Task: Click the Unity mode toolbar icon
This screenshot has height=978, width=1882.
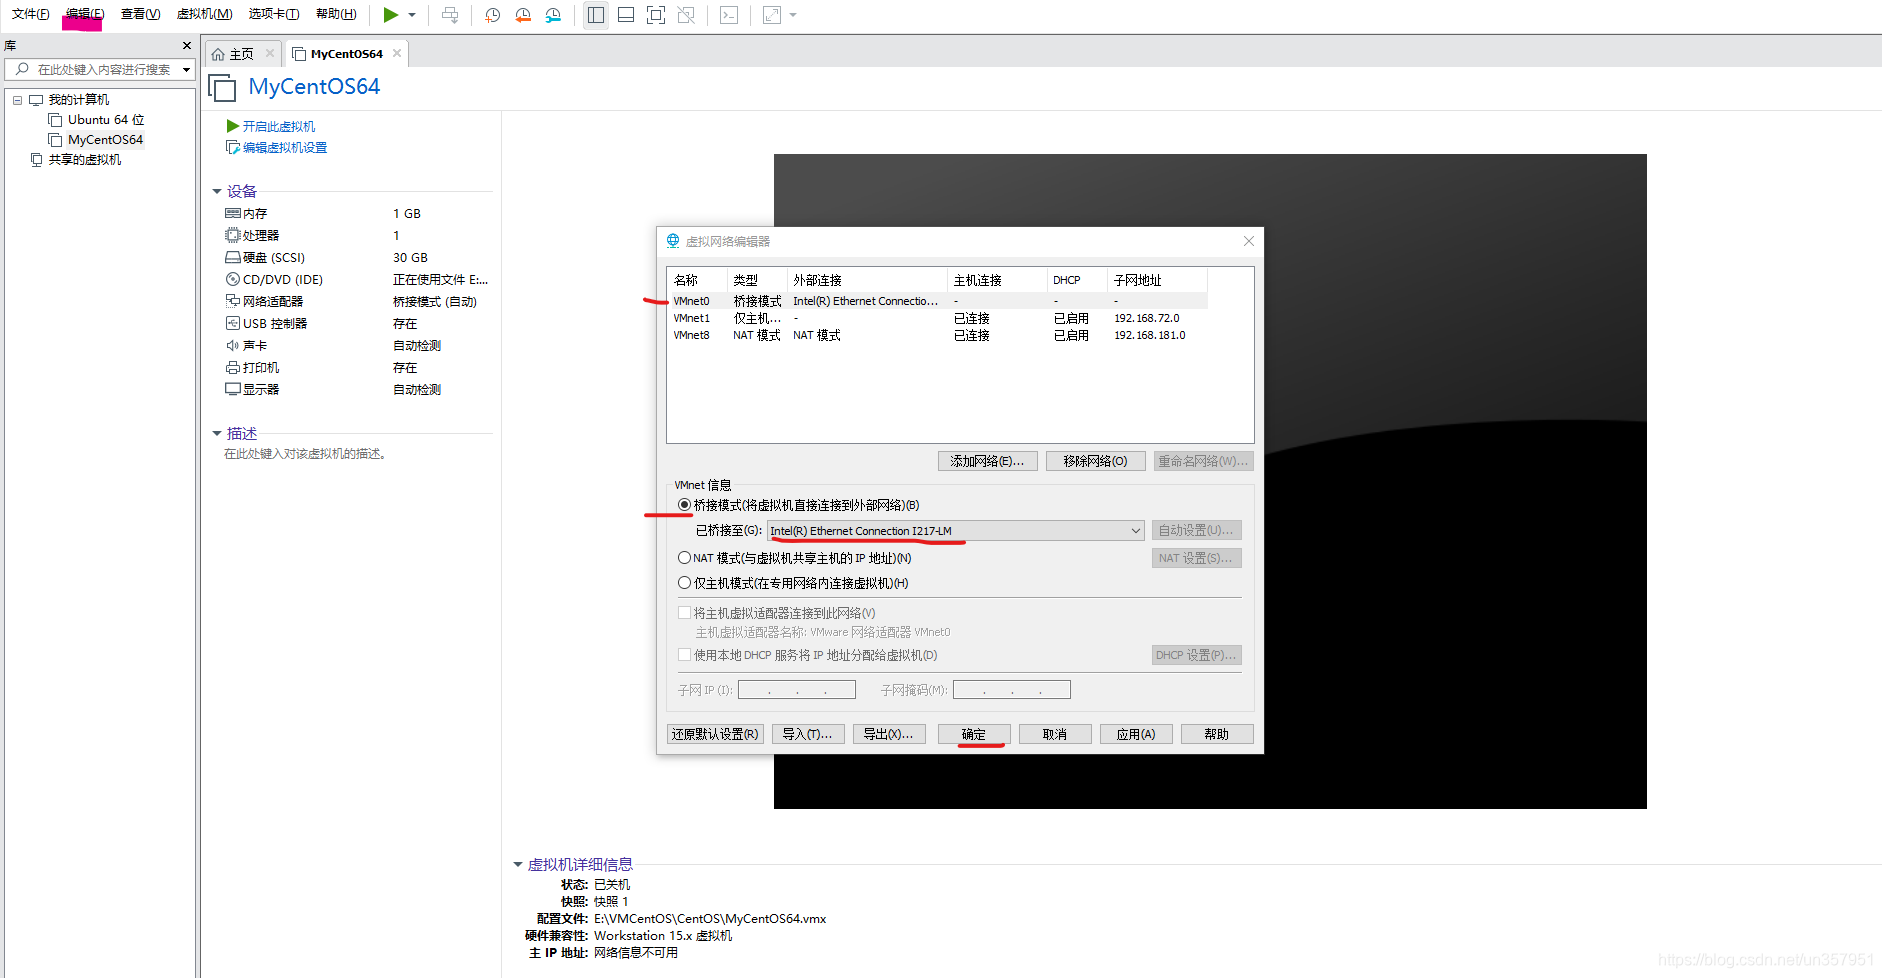Action: click(x=686, y=15)
